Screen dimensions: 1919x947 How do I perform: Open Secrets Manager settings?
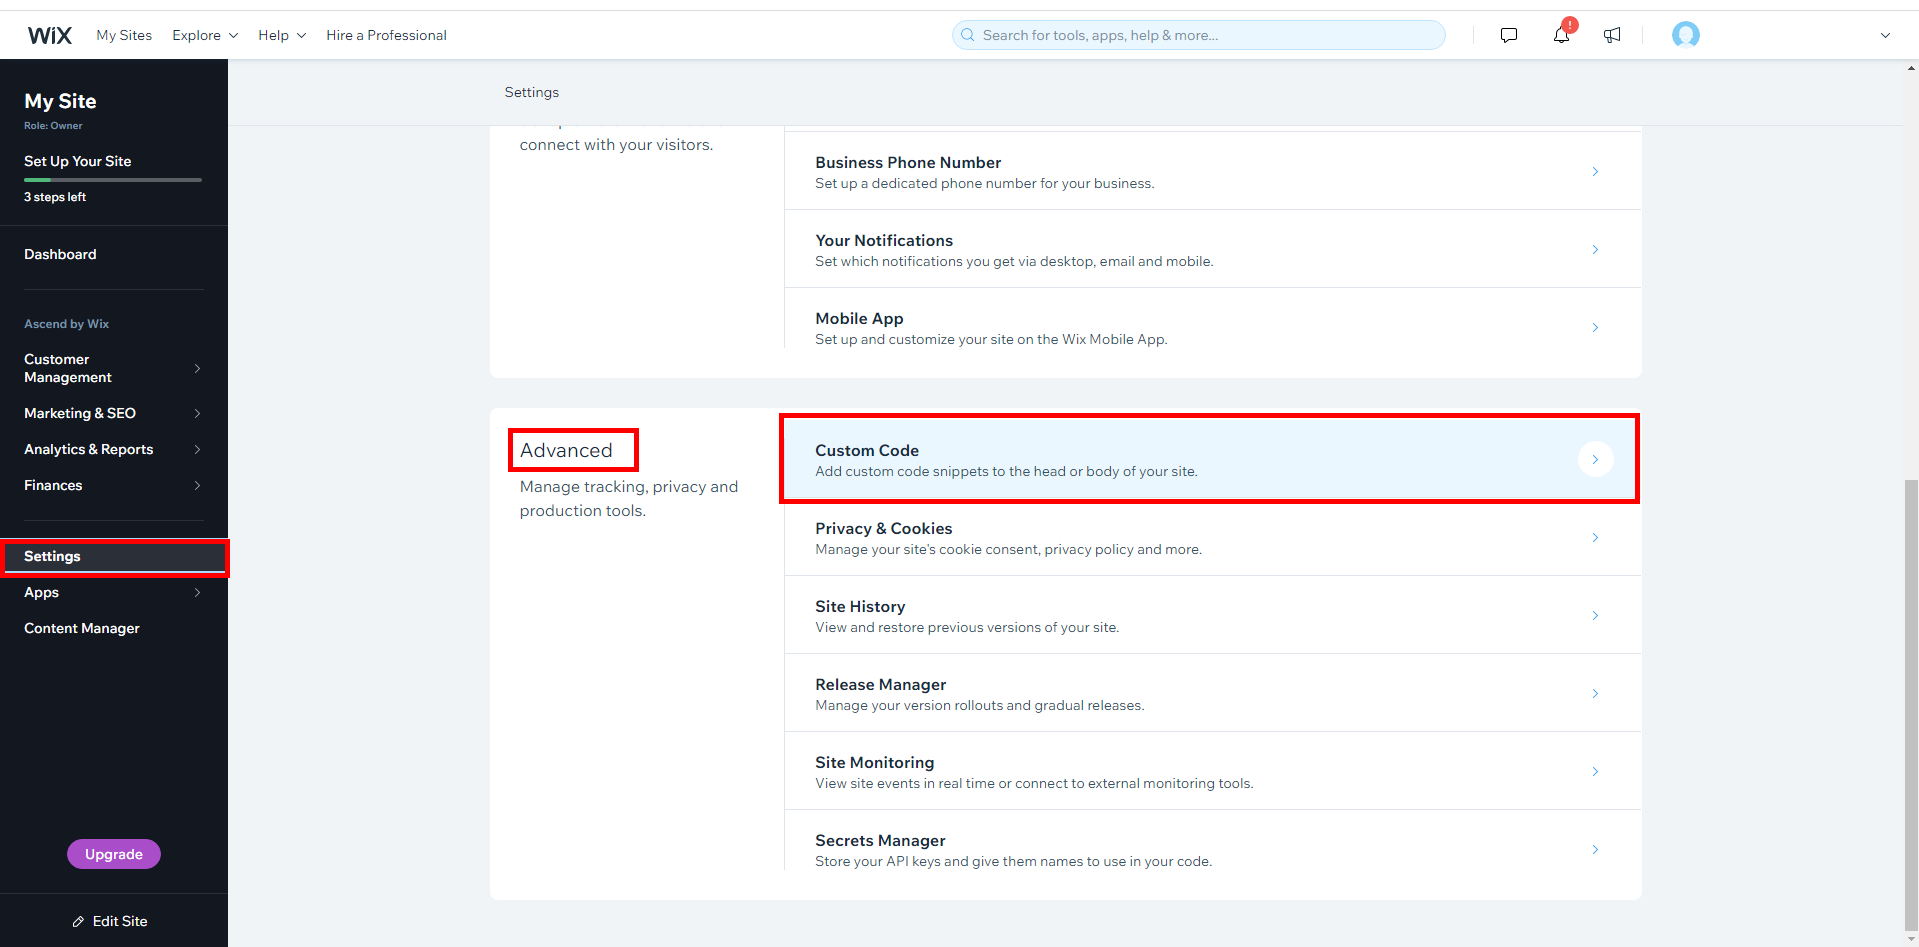tap(1212, 849)
